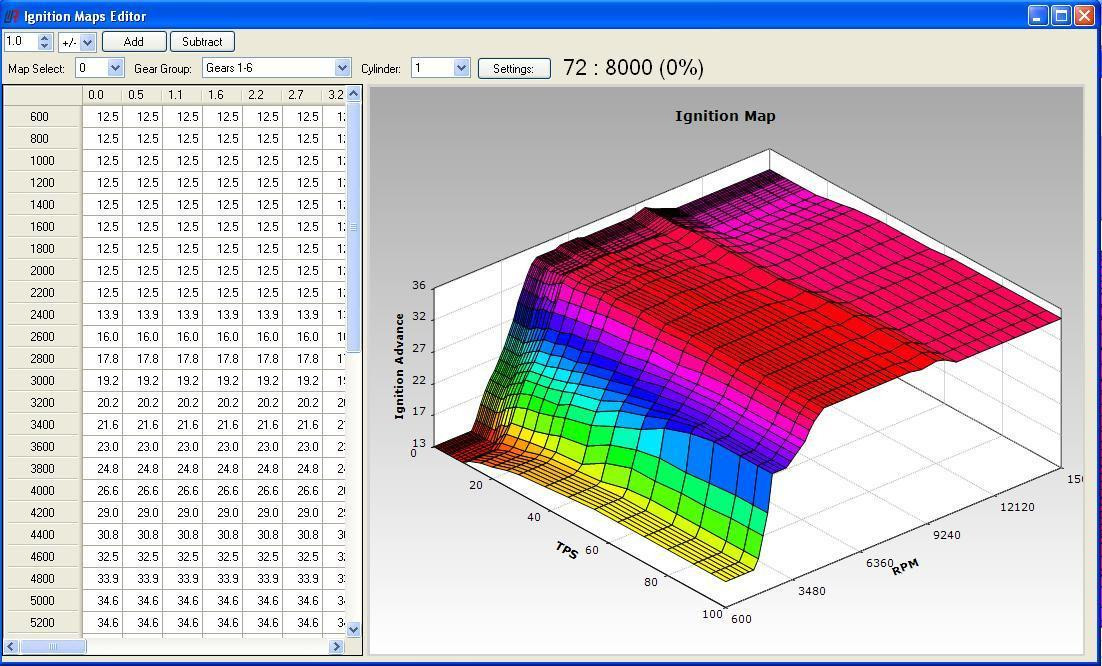Open the Map Select dropdown
1102x666 pixels.
pos(118,68)
